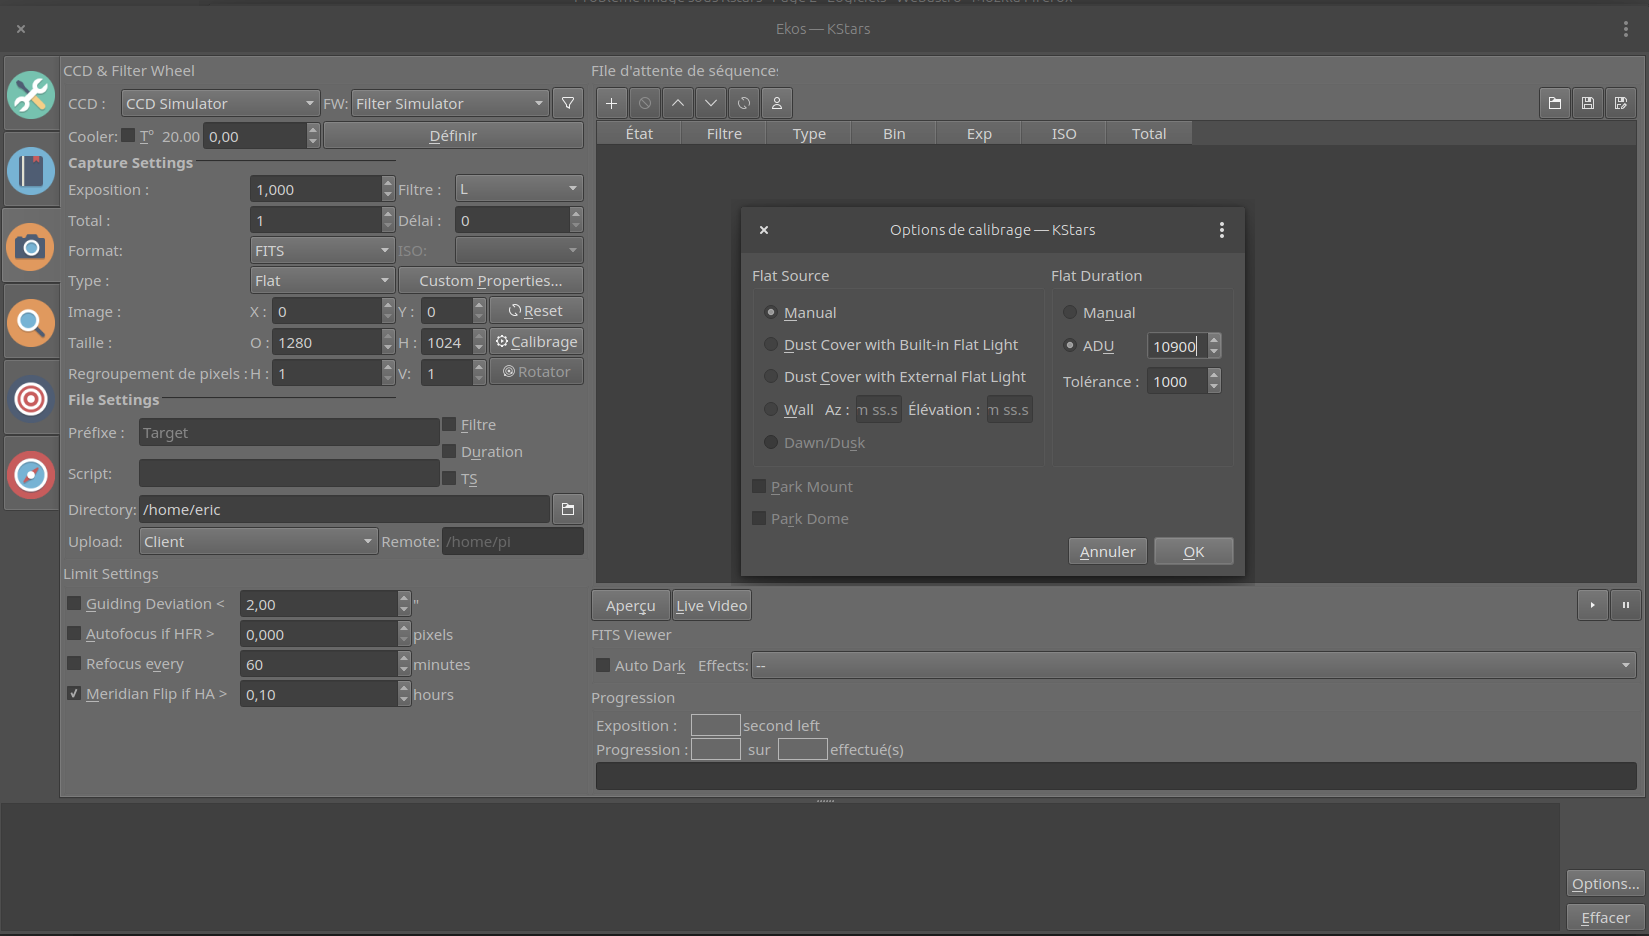This screenshot has height=936, width=1649.
Task: Open Custom Properties
Action: [x=490, y=280]
